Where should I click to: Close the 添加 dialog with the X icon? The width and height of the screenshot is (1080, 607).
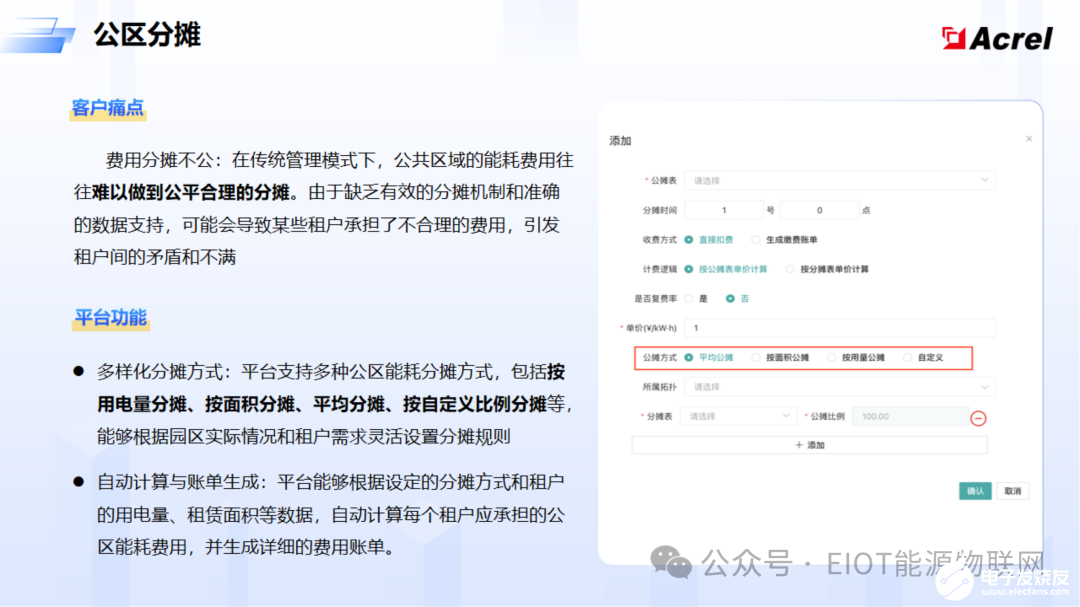1028,138
